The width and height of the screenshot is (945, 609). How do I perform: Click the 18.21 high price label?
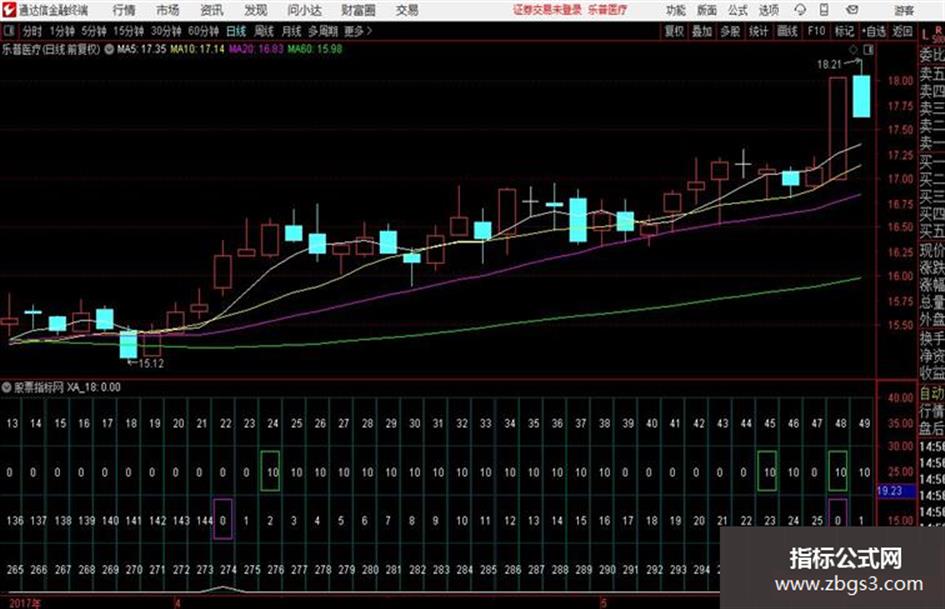(x=829, y=65)
